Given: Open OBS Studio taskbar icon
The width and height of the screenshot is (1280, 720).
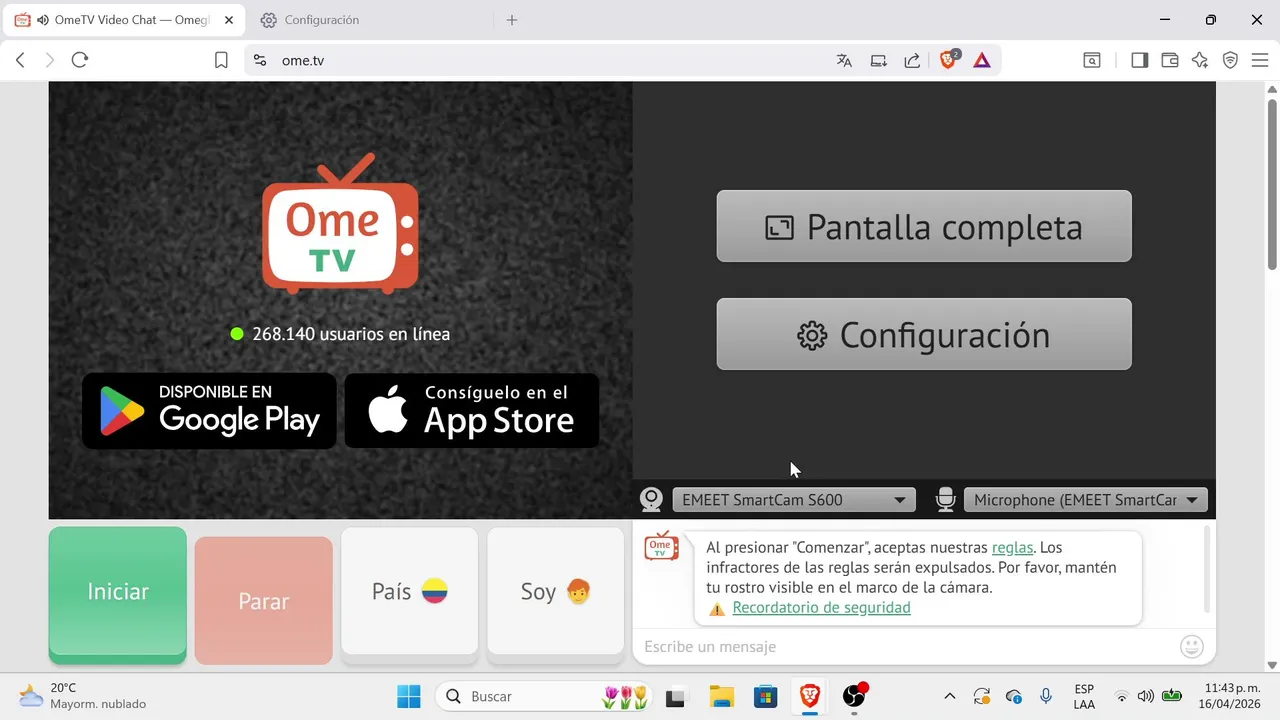Looking at the screenshot, I should click(x=854, y=696).
